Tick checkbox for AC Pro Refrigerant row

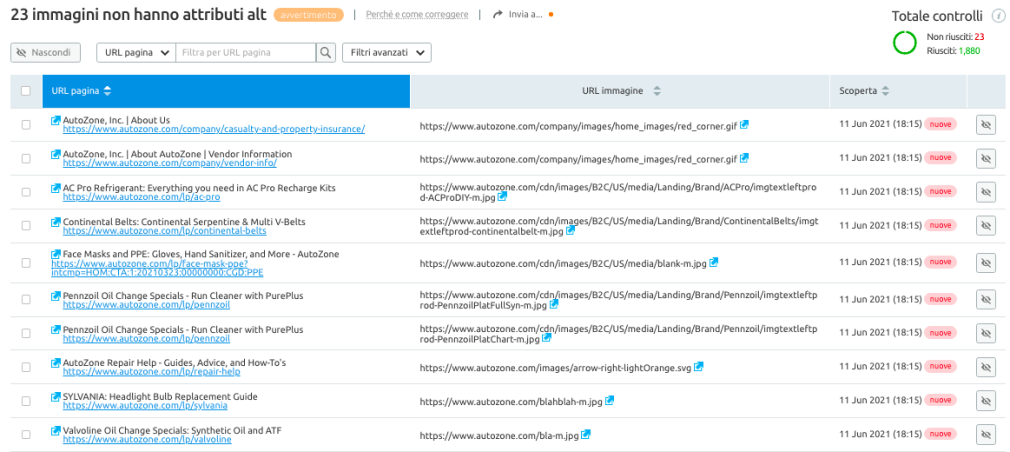(26, 192)
